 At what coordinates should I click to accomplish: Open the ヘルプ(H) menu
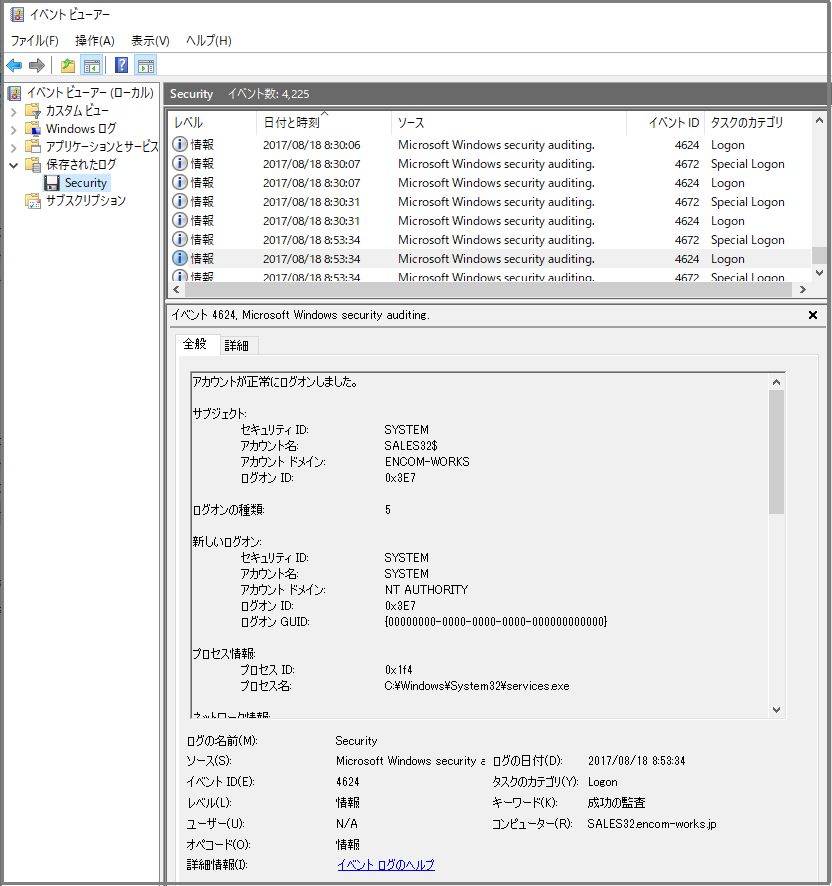tap(209, 41)
